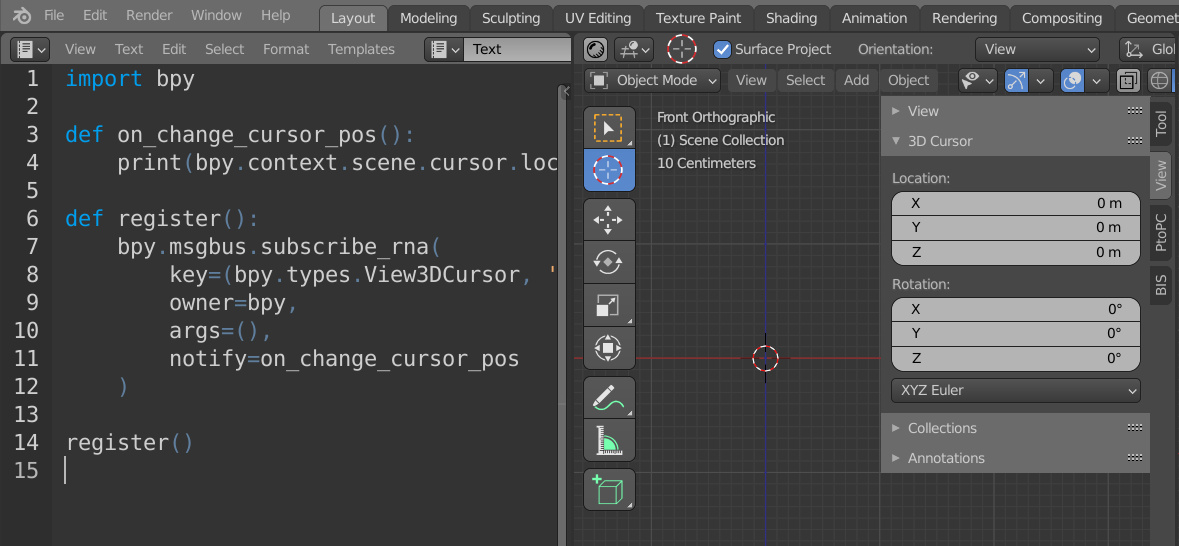The image size is (1179, 546).
Task: Open the text datablock browse icon
Action: tap(444, 49)
